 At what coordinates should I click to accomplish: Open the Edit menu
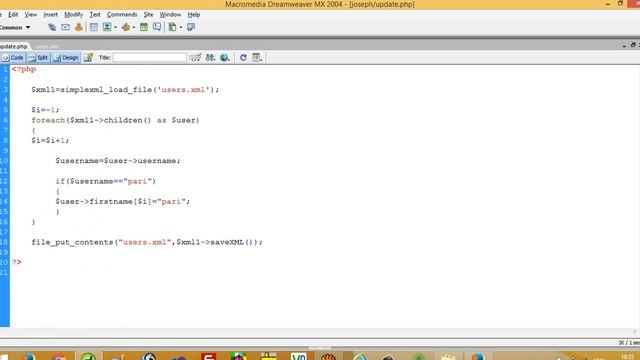click(13, 14)
